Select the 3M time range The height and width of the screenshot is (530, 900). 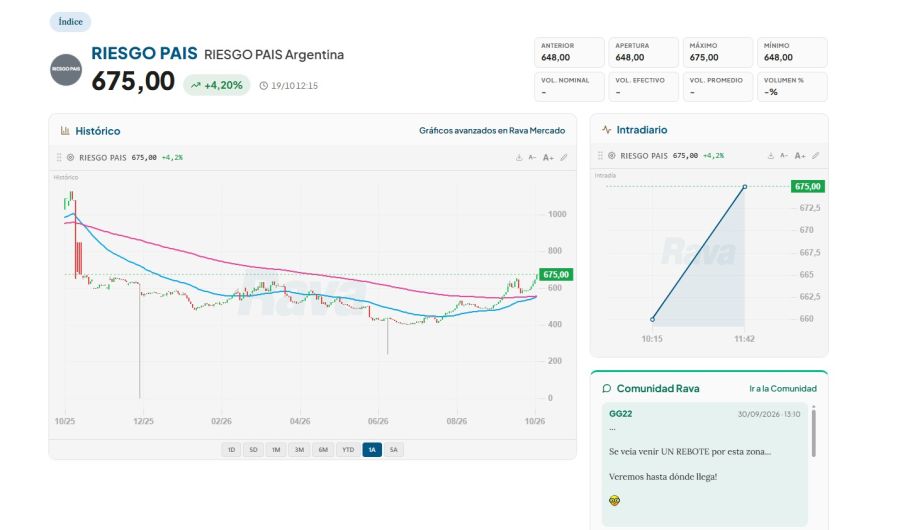[299, 450]
